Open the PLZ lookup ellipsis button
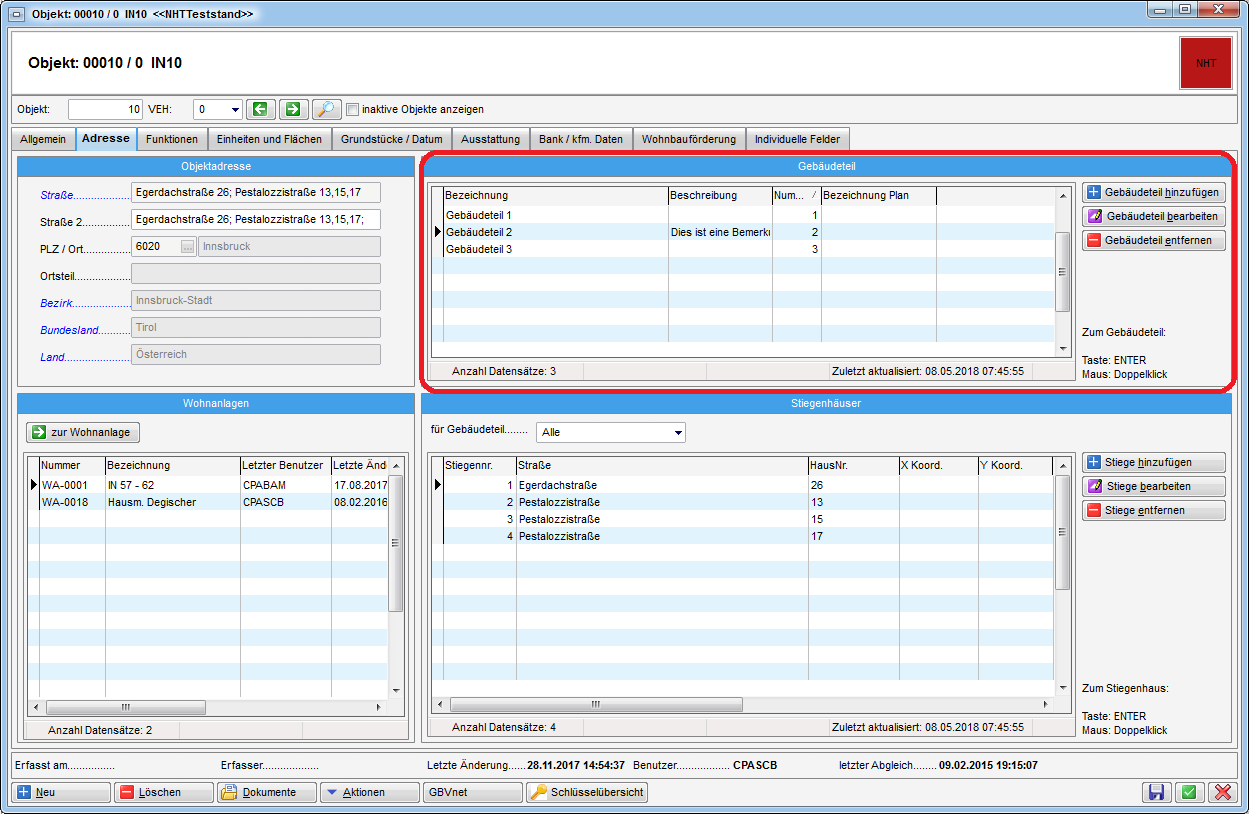This screenshot has height=814, width=1249. click(187, 247)
